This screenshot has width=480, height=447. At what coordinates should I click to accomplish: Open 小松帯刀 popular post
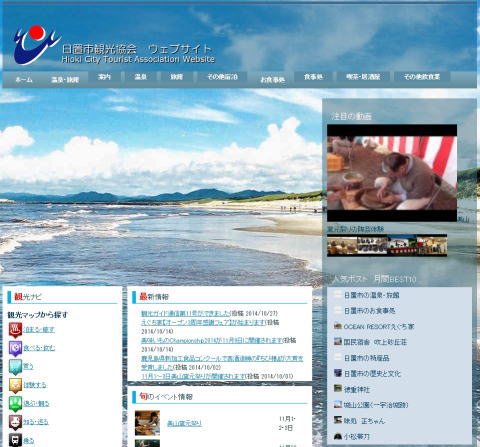tap(357, 436)
